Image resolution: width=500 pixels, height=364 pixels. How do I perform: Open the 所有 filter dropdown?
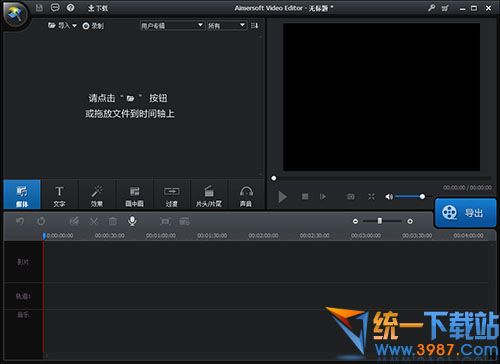click(227, 25)
